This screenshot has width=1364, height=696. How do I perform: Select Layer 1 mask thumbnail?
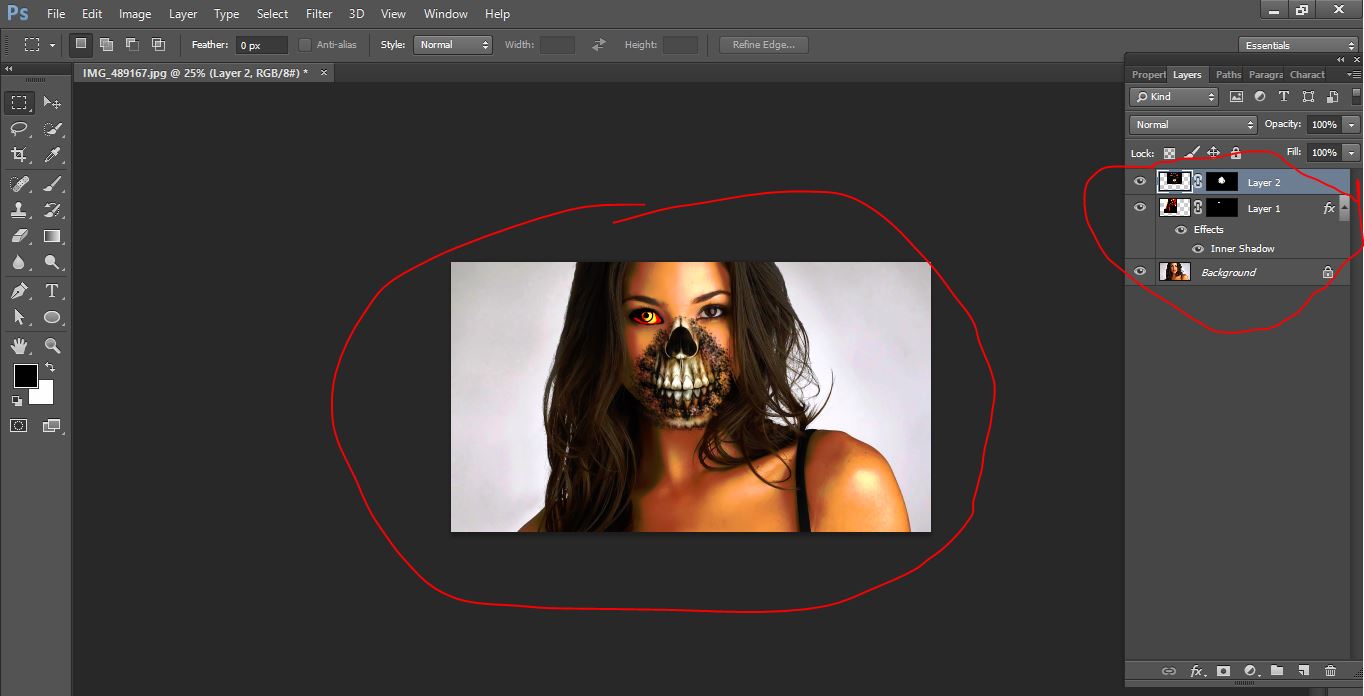[1222, 208]
